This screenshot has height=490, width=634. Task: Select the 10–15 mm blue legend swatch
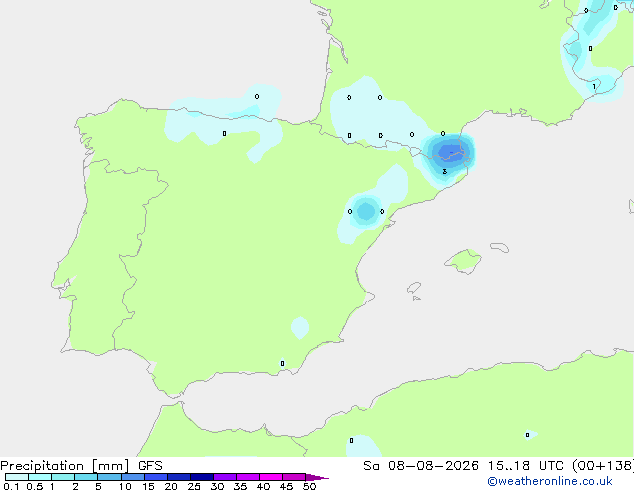coord(133,477)
